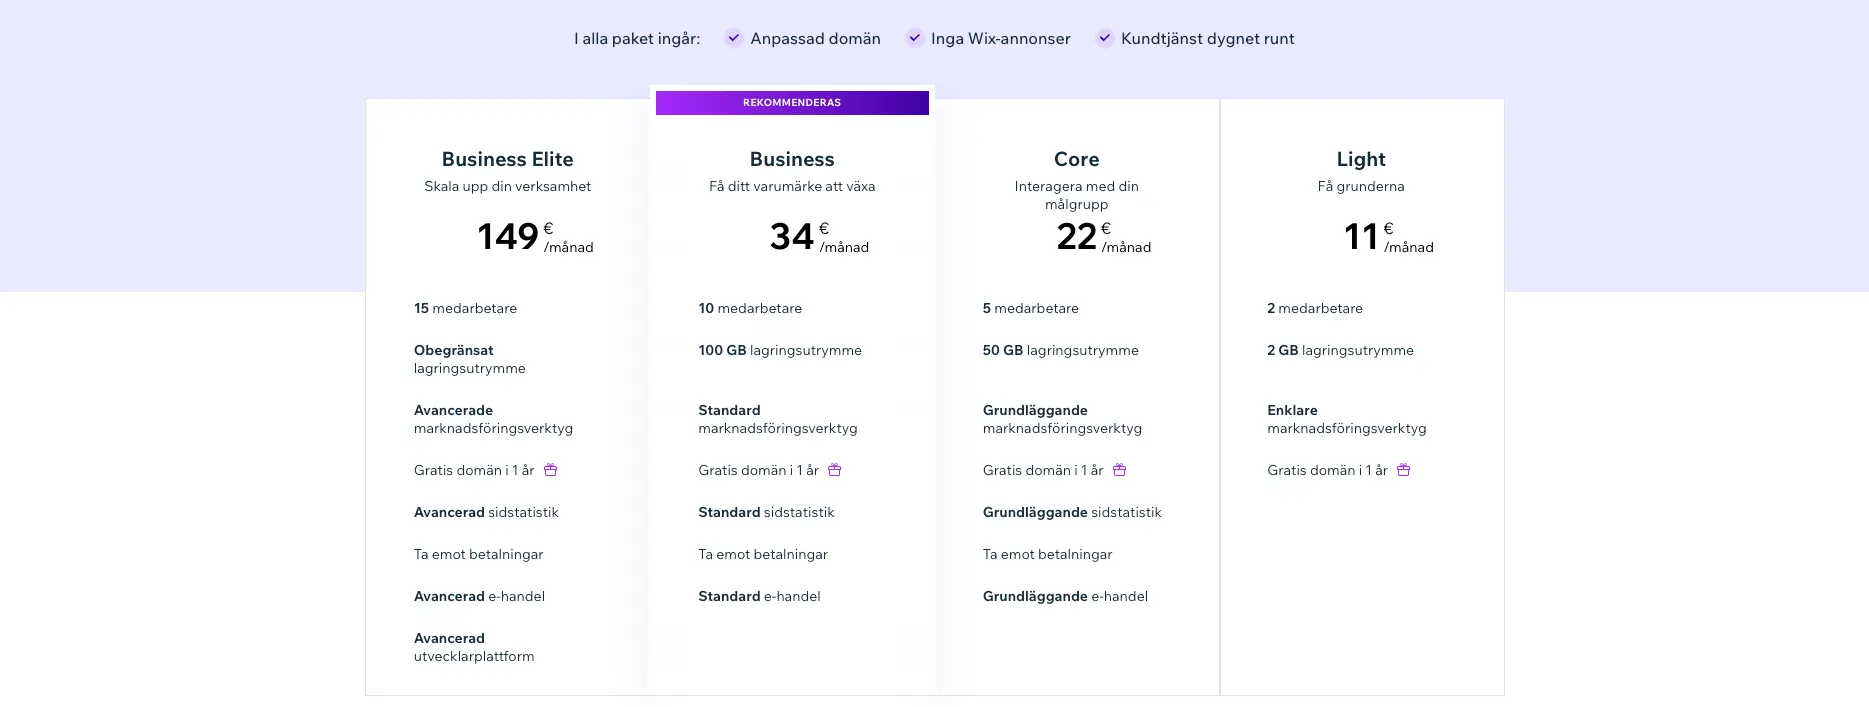
Task: Click '100 GB lagringsutrymme' feature
Action: point(780,350)
